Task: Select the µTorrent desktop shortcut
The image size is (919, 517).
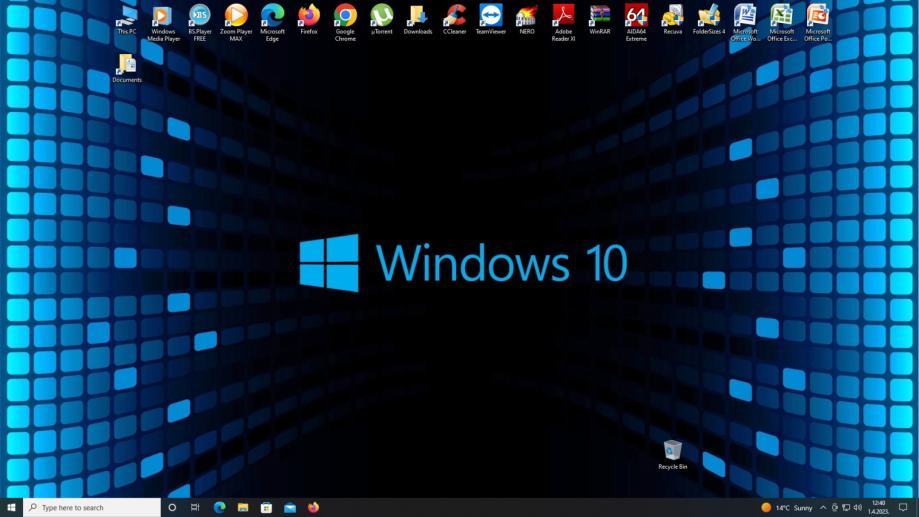Action: click(382, 20)
